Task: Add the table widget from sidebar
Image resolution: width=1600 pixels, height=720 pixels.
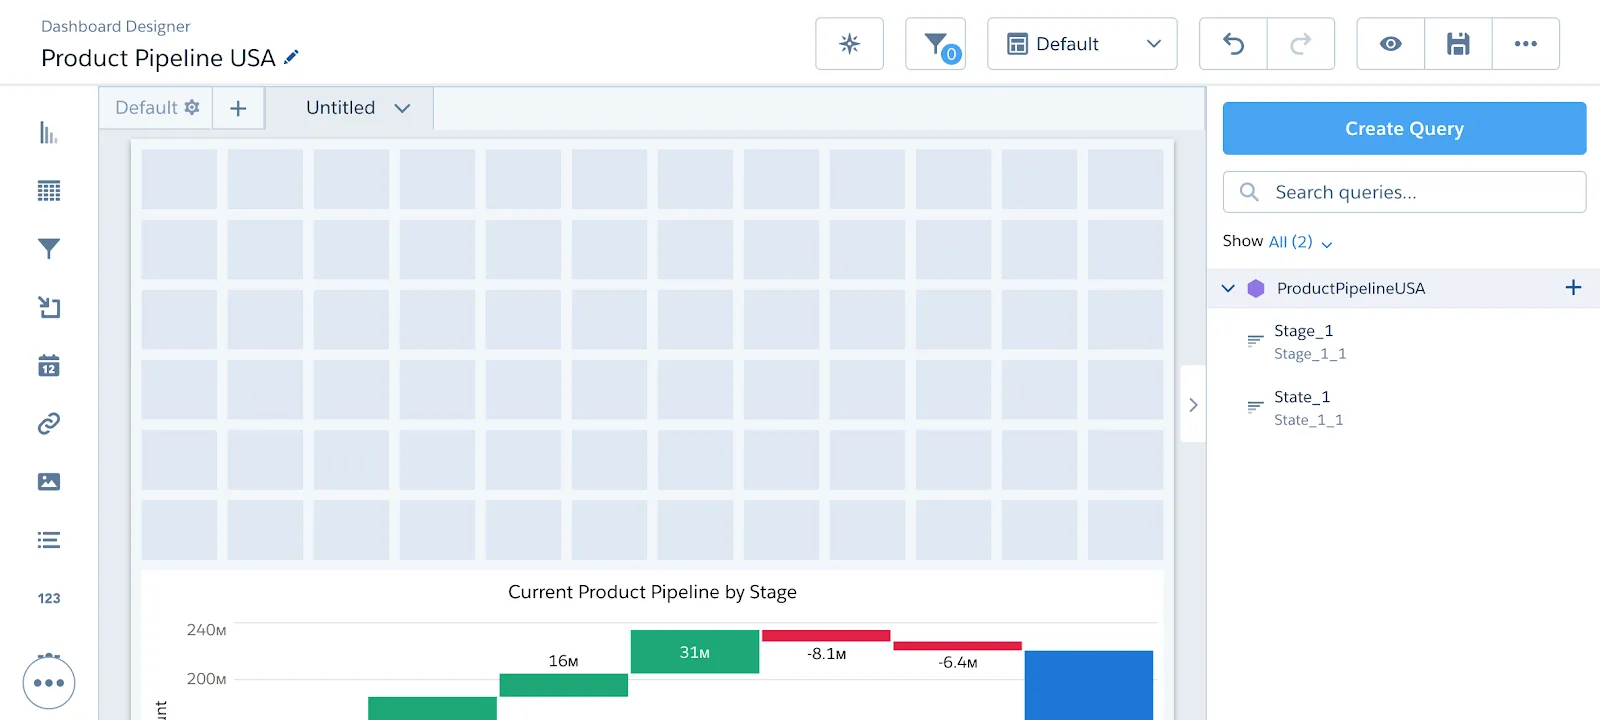Action: click(49, 191)
